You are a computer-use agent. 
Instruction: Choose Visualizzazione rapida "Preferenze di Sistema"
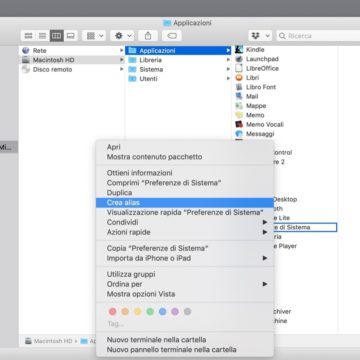tap(185, 212)
